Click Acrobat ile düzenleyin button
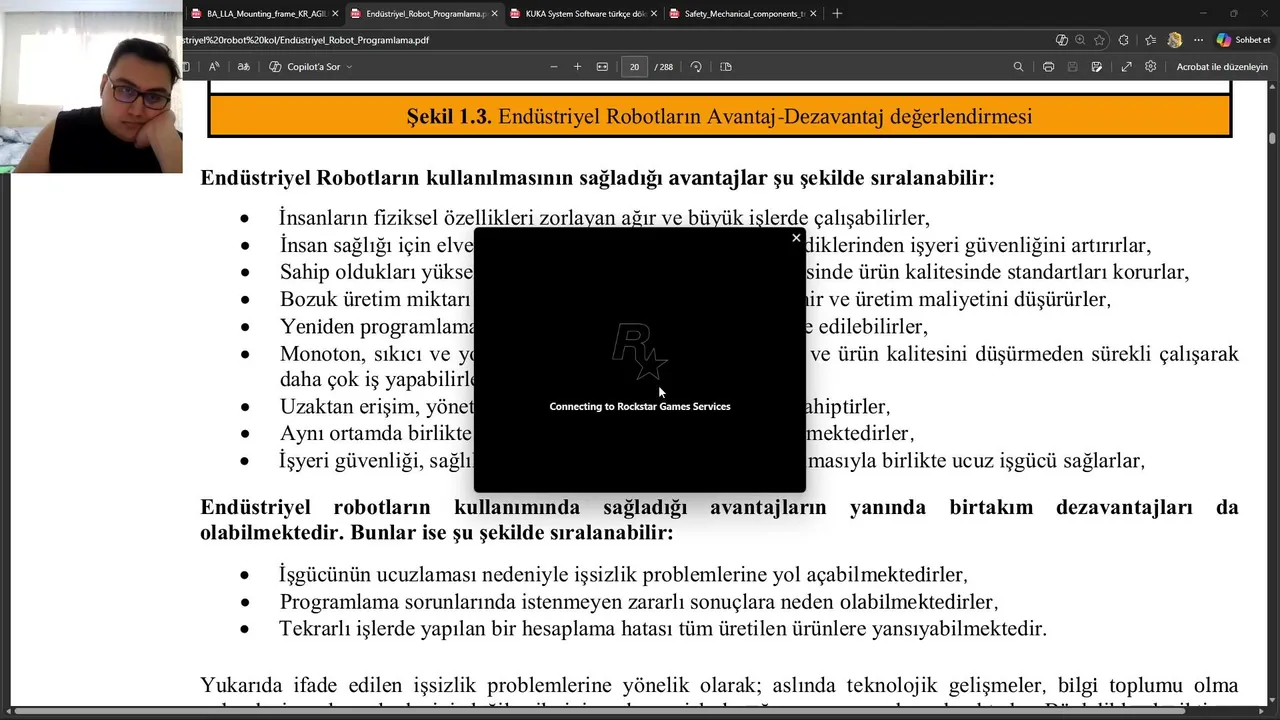1280x720 pixels. click(x=1222, y=67)
